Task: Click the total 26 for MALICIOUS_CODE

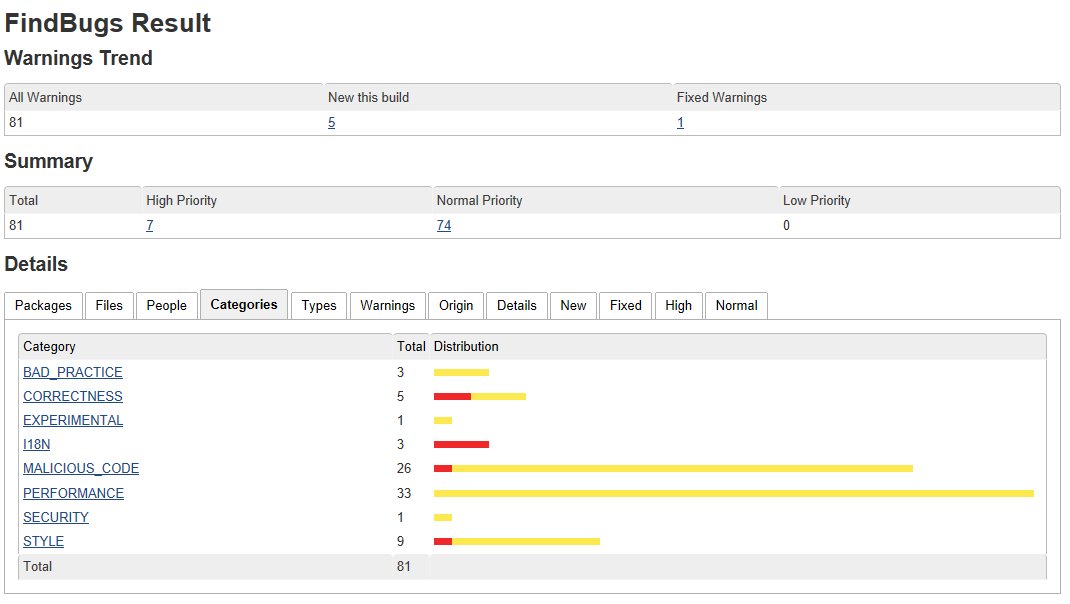Action: 404,469
